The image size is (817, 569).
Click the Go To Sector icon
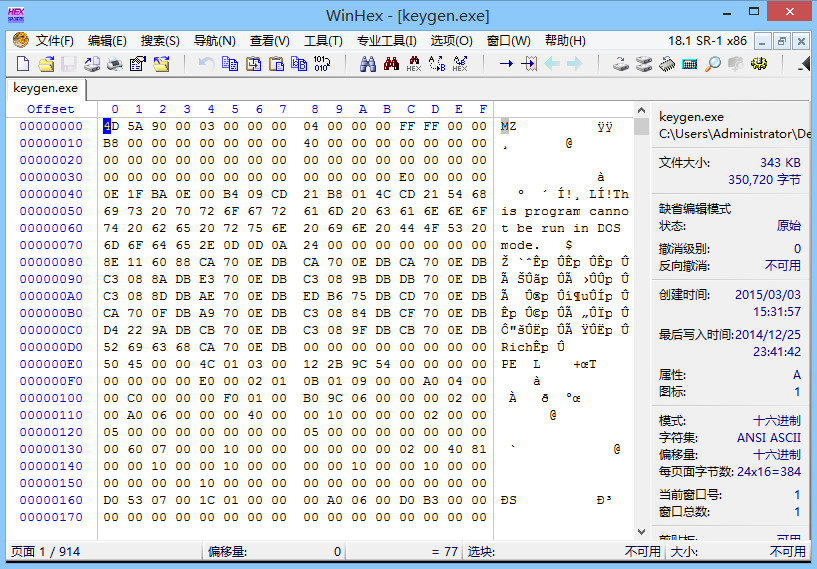[x=529, y=64]
